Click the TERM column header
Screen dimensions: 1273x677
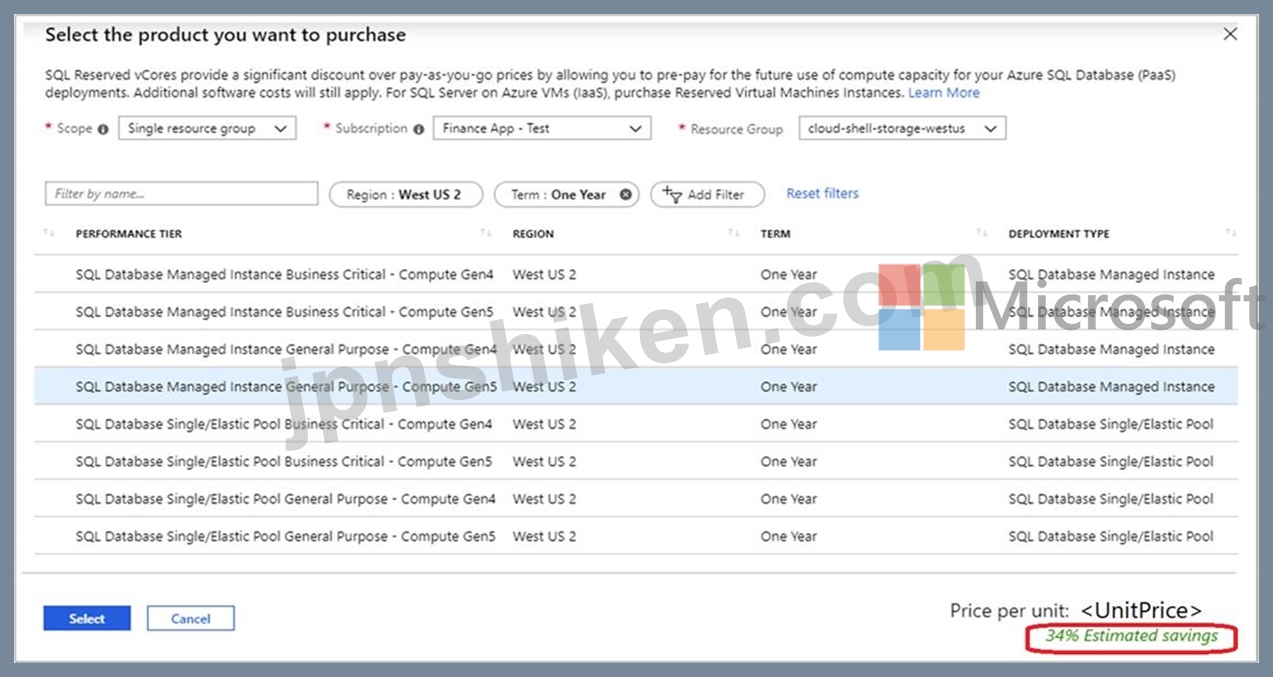pos(775,234)
